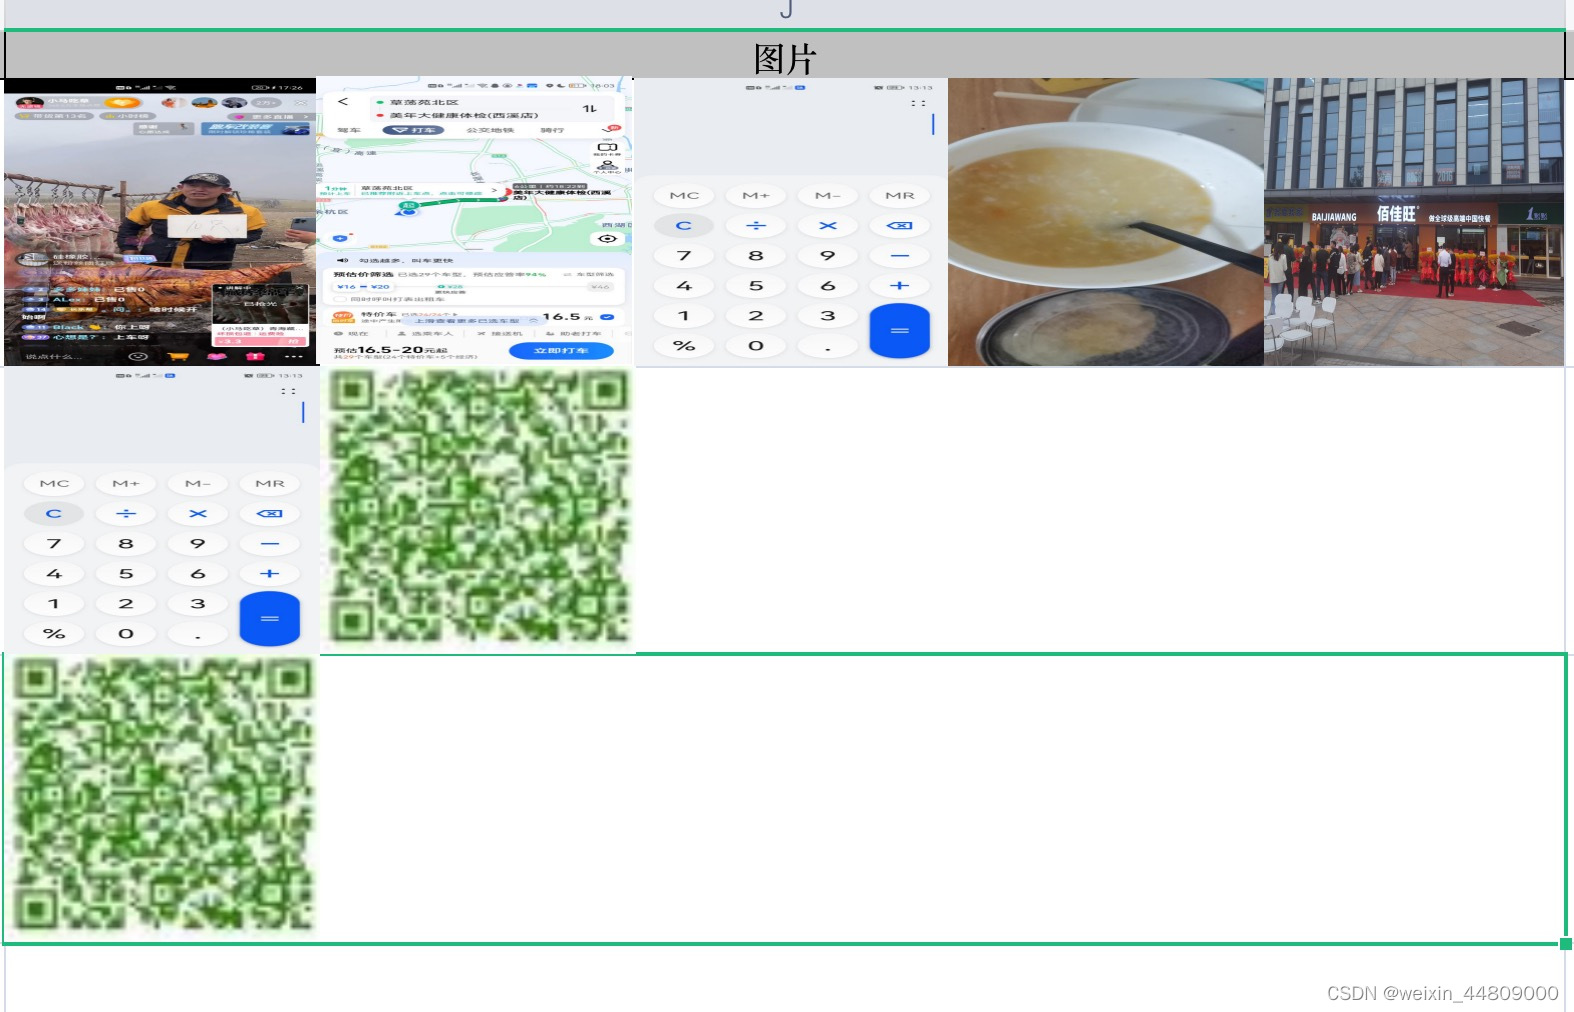The image size is (1574, 1012).
Task: Select the map taxi route screenshot
Action: (475, 222)
